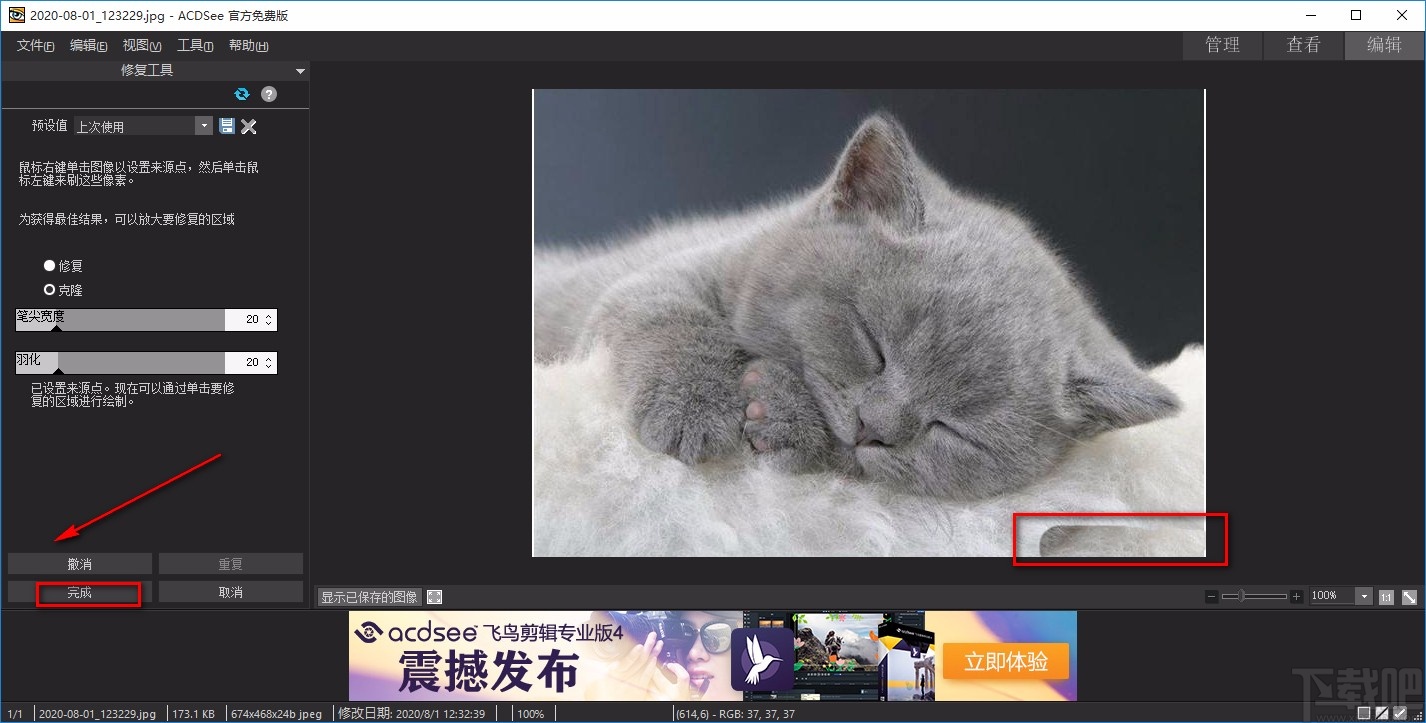Click the 取消 cancel button
Image resolution: width=1426 pixels, height=723 pixels.
231,592
